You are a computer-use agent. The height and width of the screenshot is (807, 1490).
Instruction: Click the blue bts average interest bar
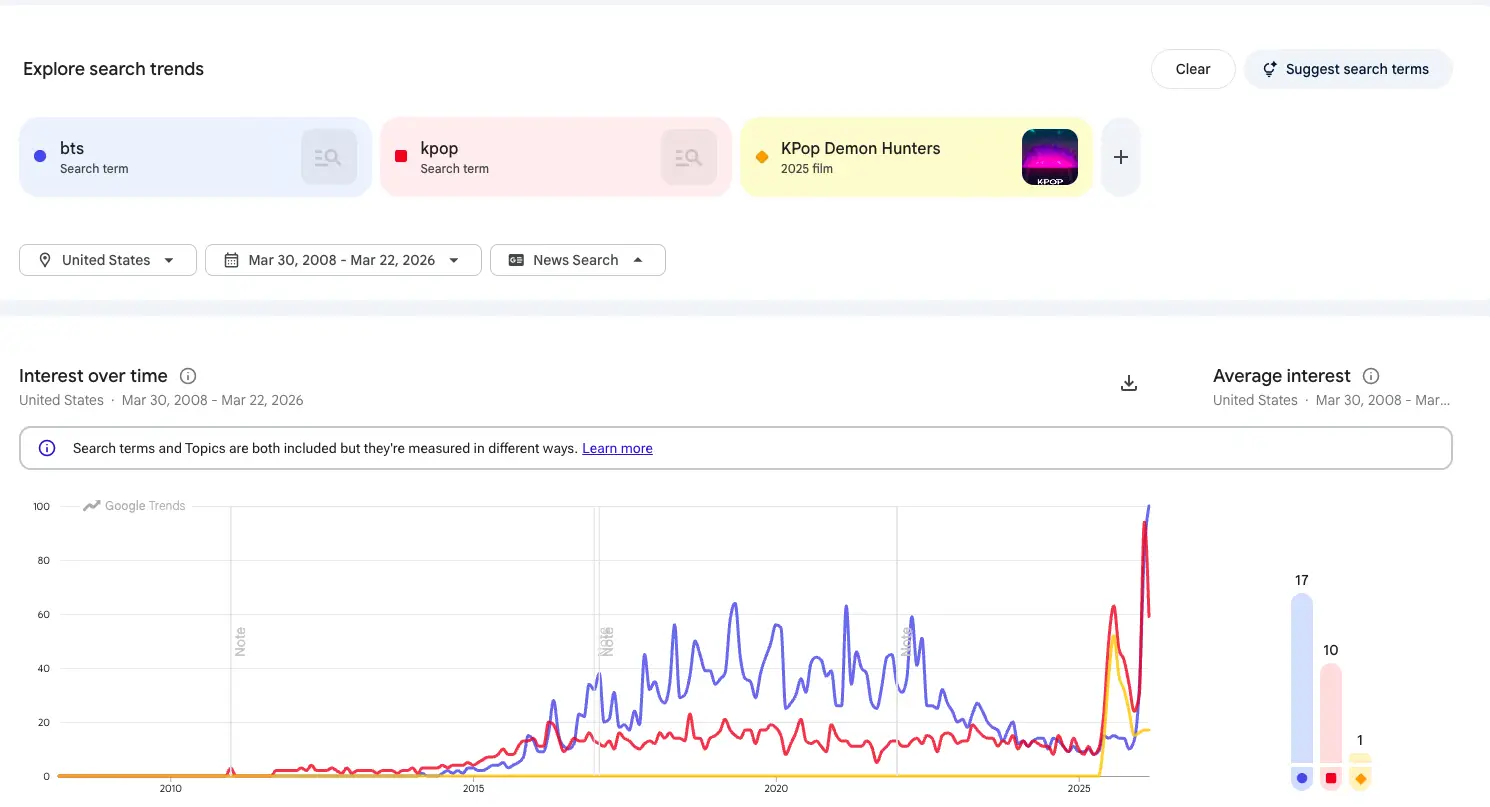(x=1301, y=680)
